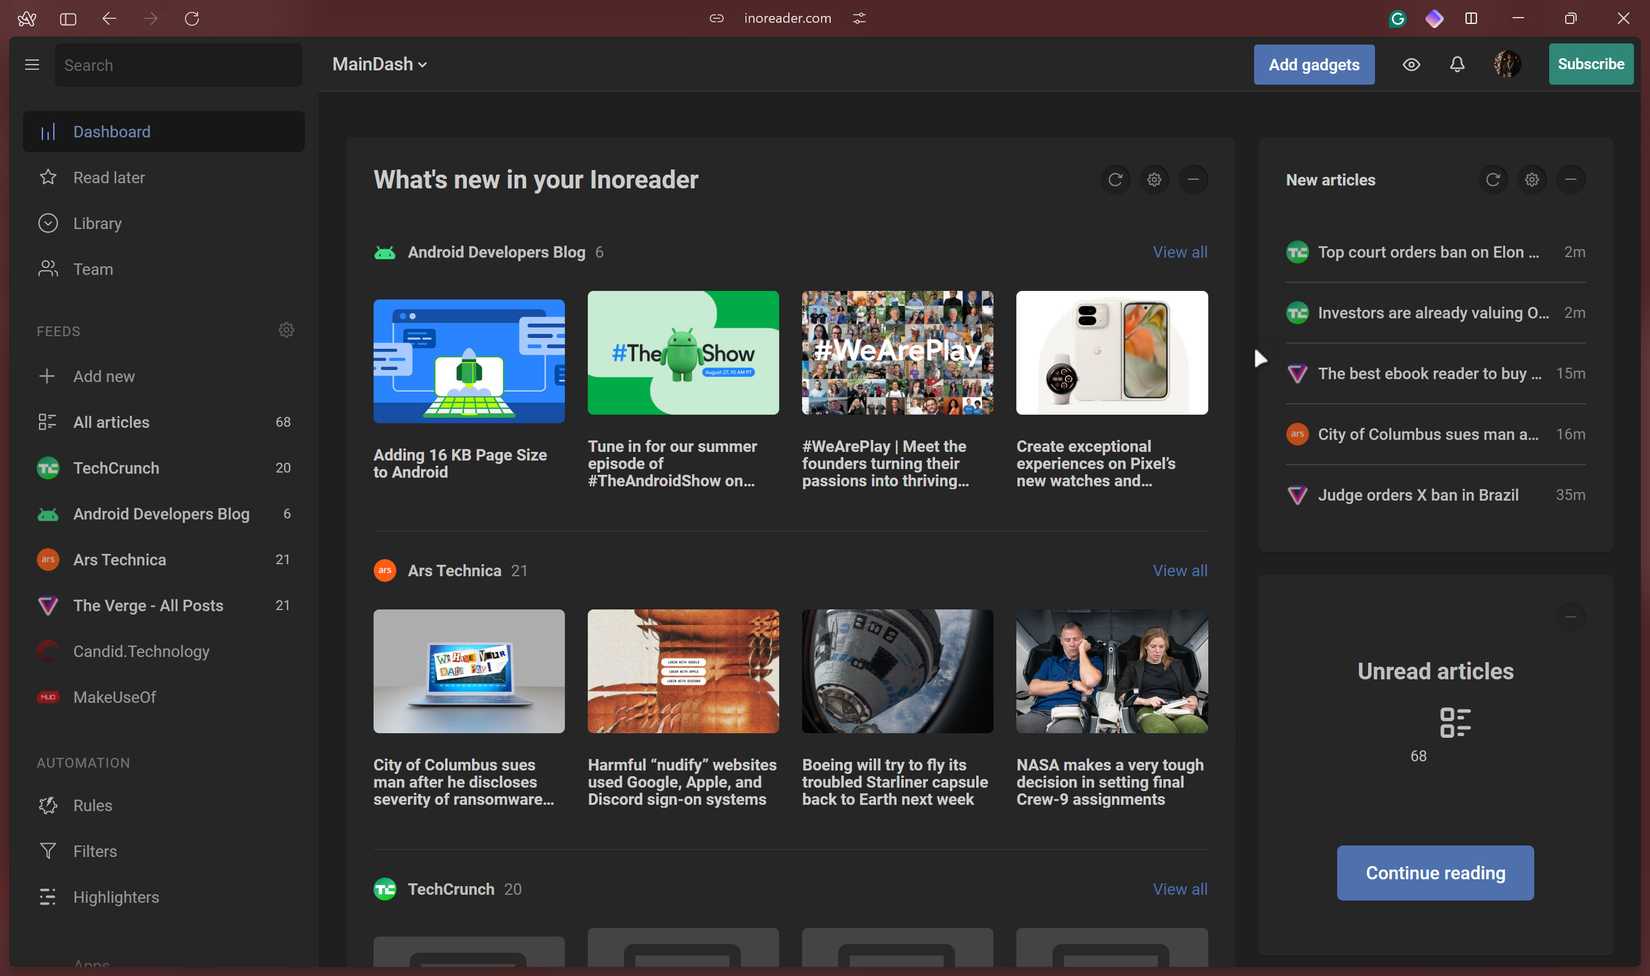The width and height of the screenshot is (1650, 976).
Task: Click the Grammarly icon in the browser toolbar
Action: [x=1397, y=18]
